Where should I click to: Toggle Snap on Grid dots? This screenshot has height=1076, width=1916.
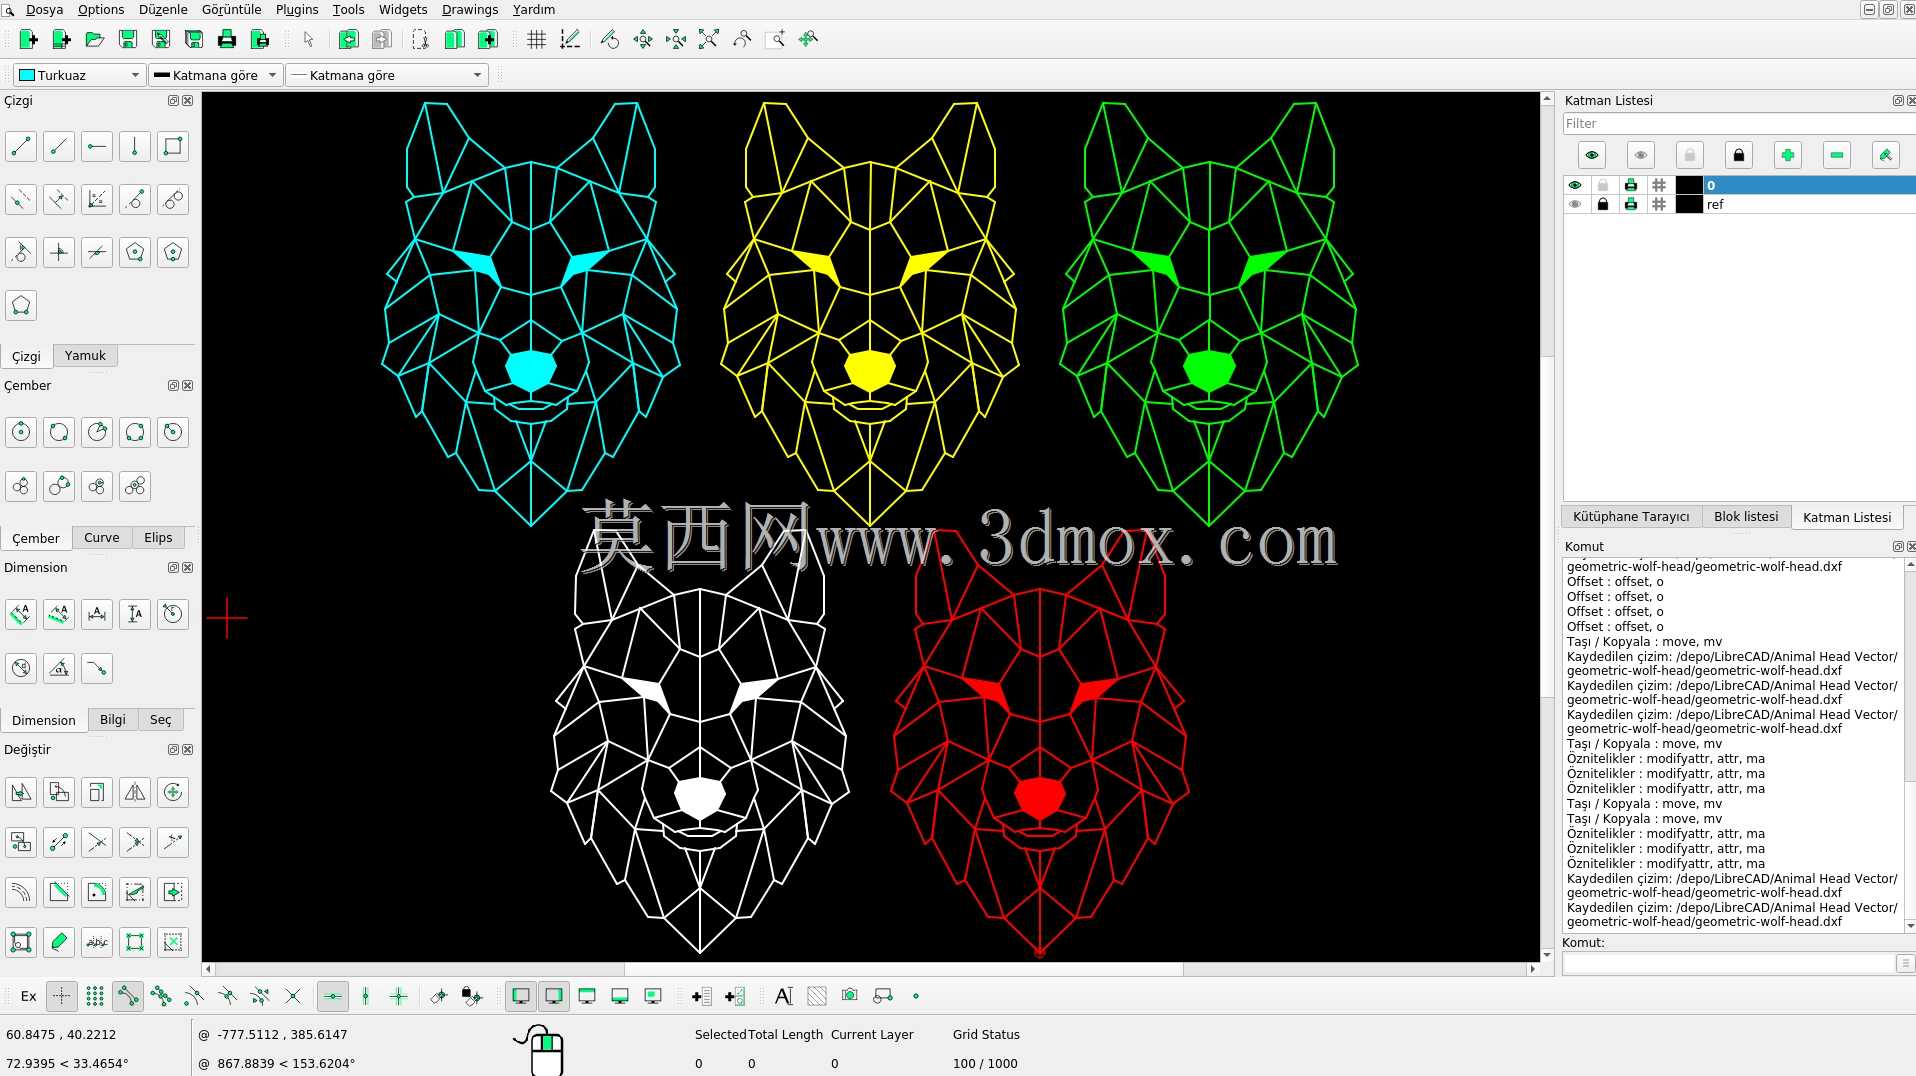click(94, 996)
